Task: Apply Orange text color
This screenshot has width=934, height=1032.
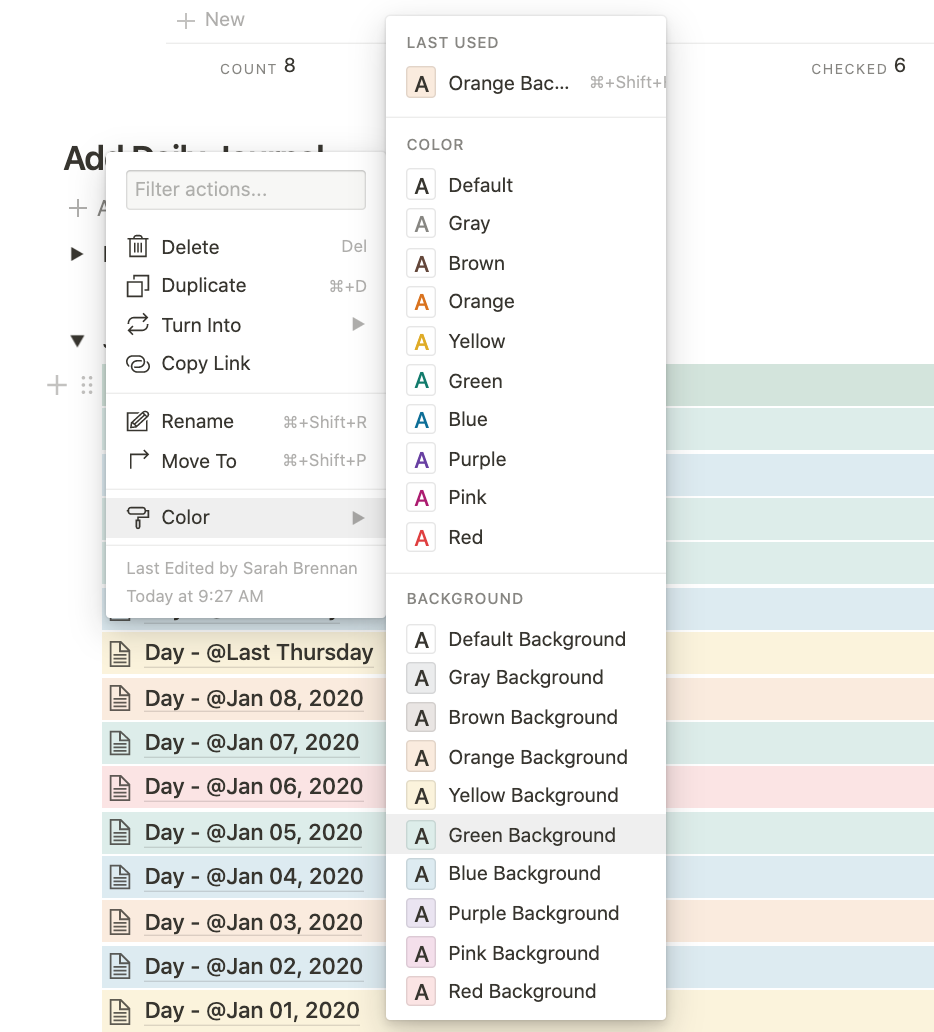Action: (526, 301)
